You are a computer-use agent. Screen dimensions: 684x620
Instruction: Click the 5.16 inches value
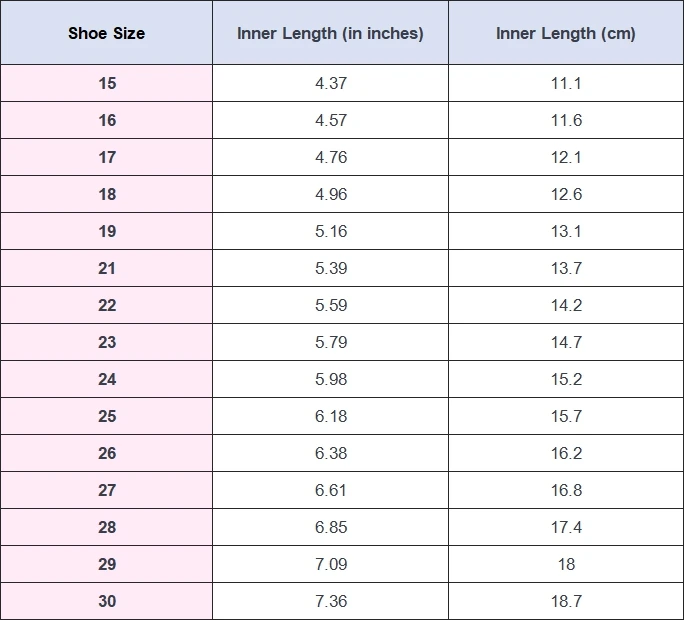(331, 231)
